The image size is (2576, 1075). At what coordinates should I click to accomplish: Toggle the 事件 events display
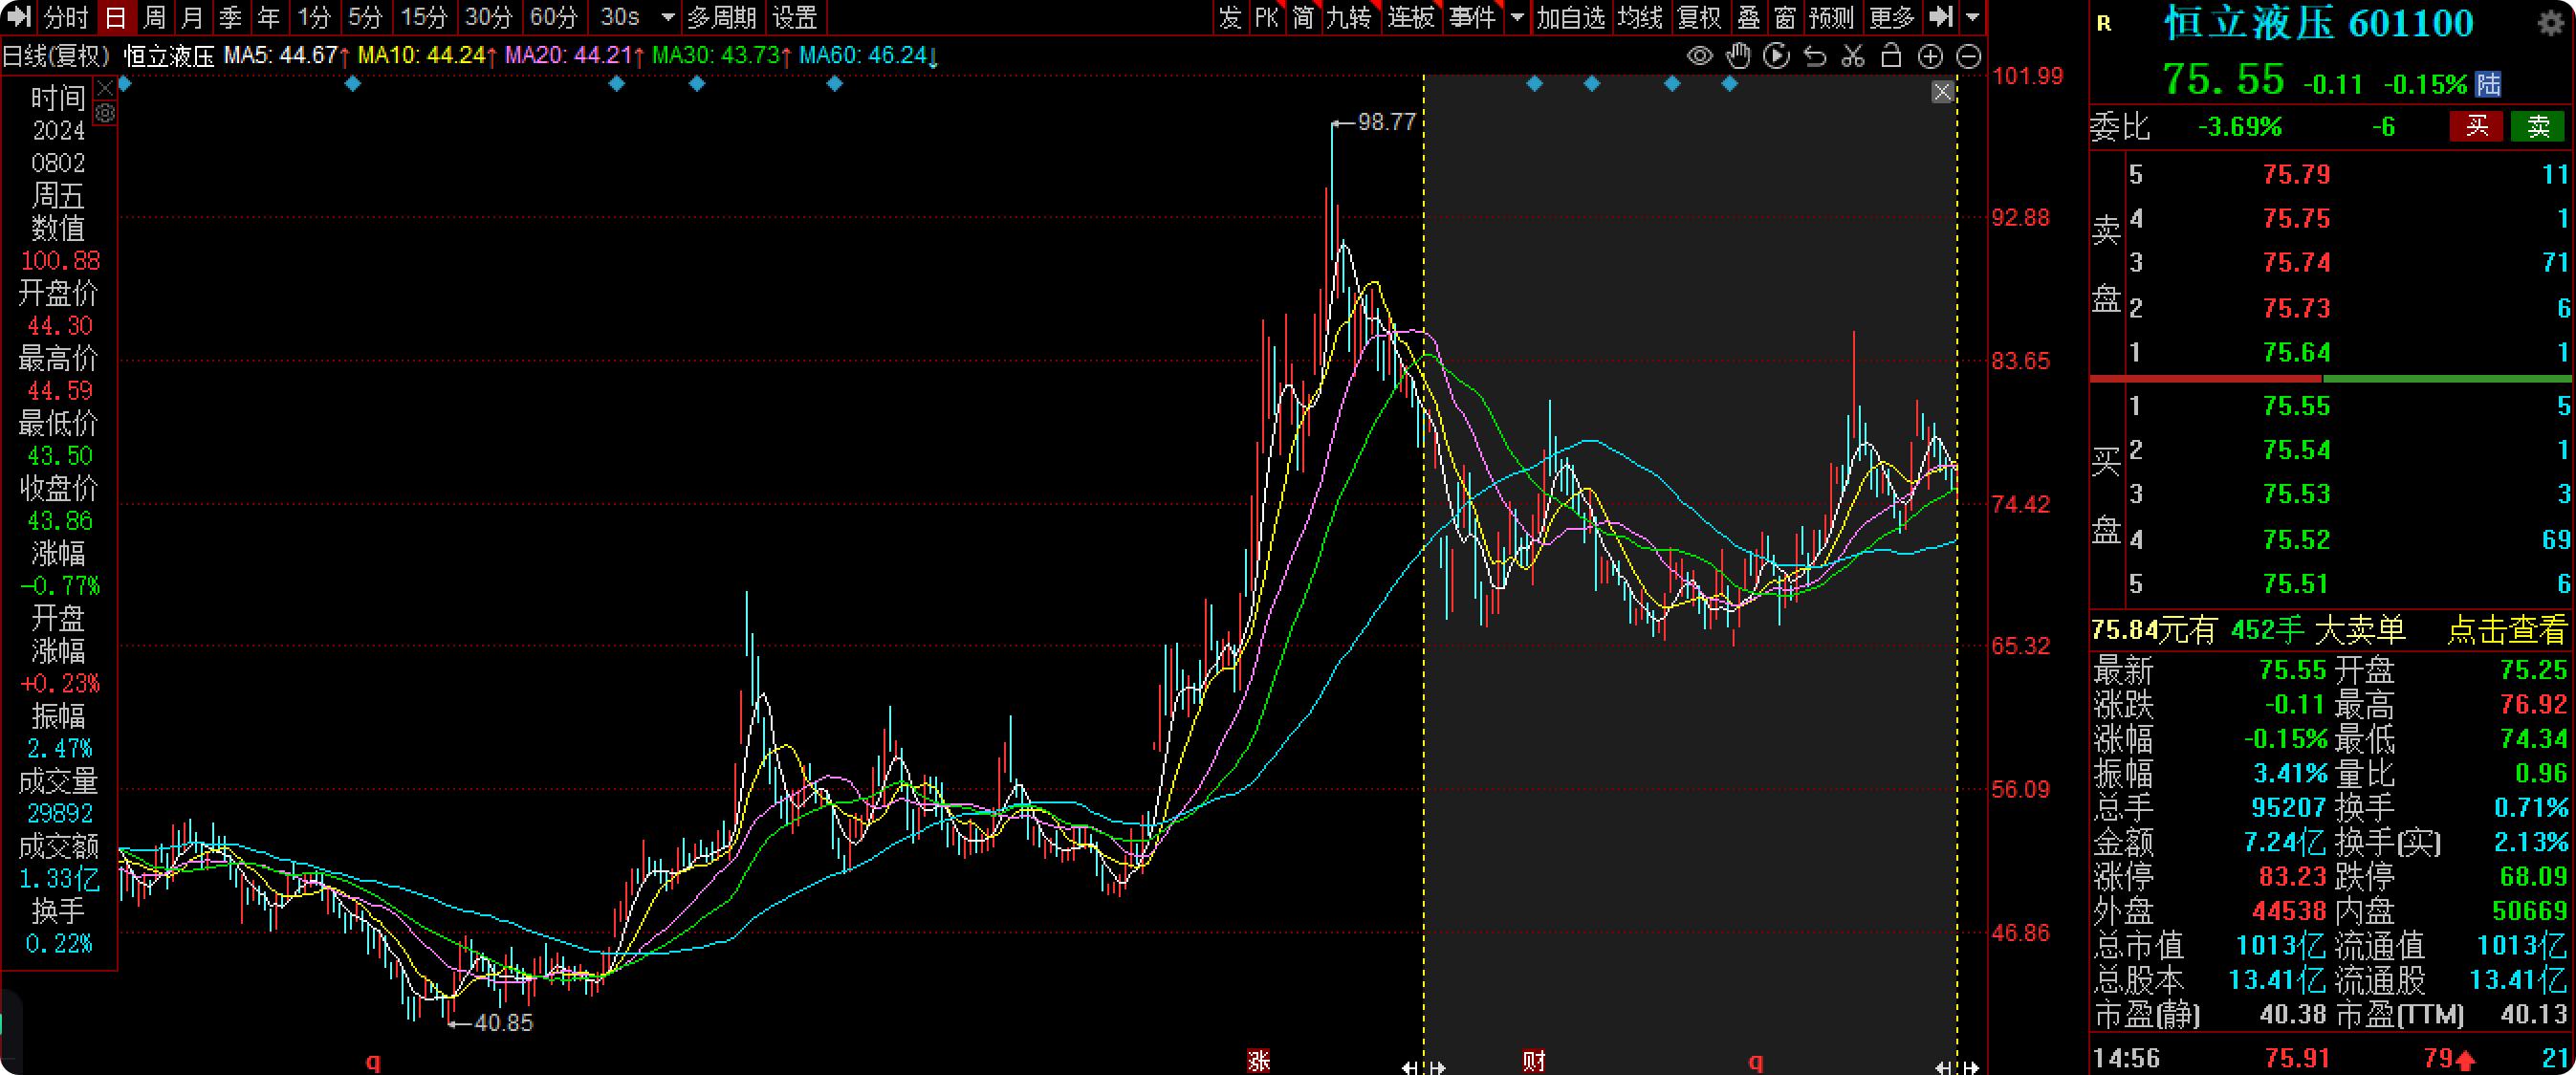pyautogui.click(x=1472, y=17)
